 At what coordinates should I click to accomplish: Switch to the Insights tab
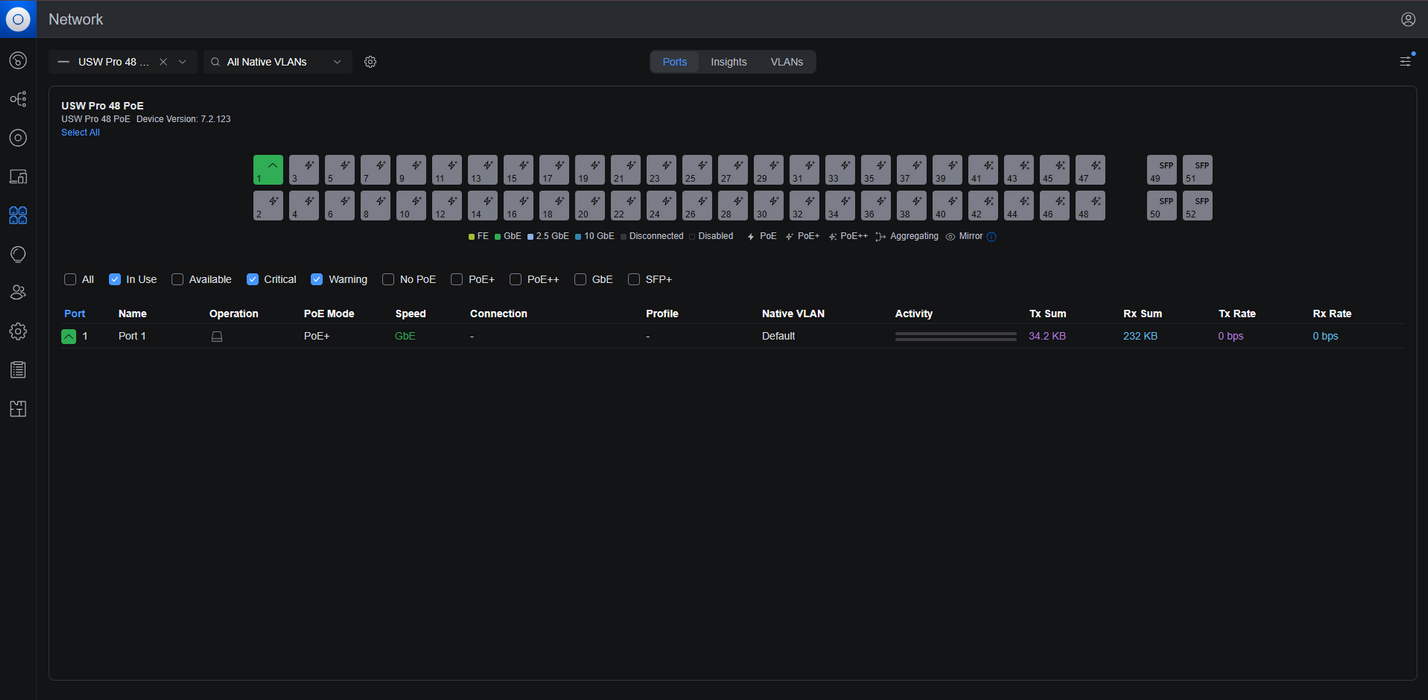729,62
